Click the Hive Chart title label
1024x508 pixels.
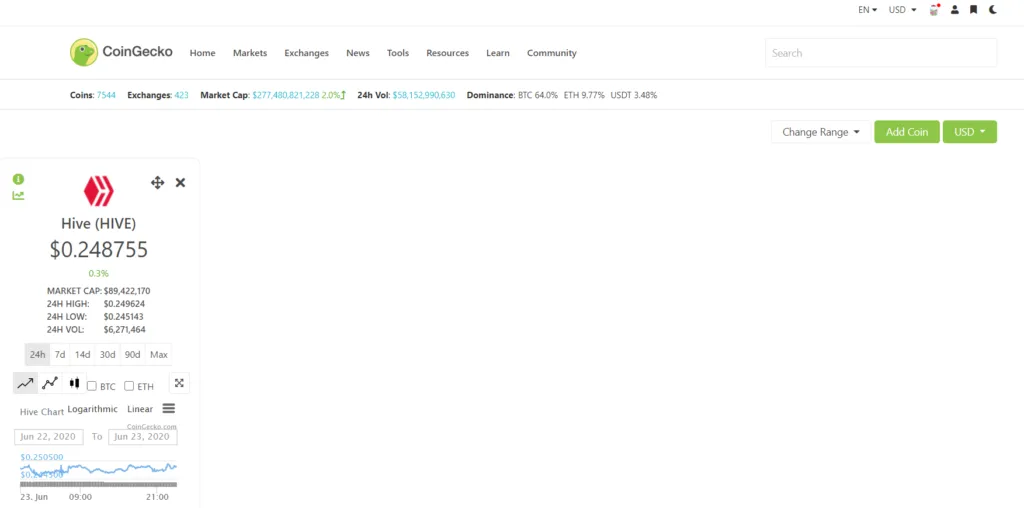pyautogui.click(x=42, y=412)
